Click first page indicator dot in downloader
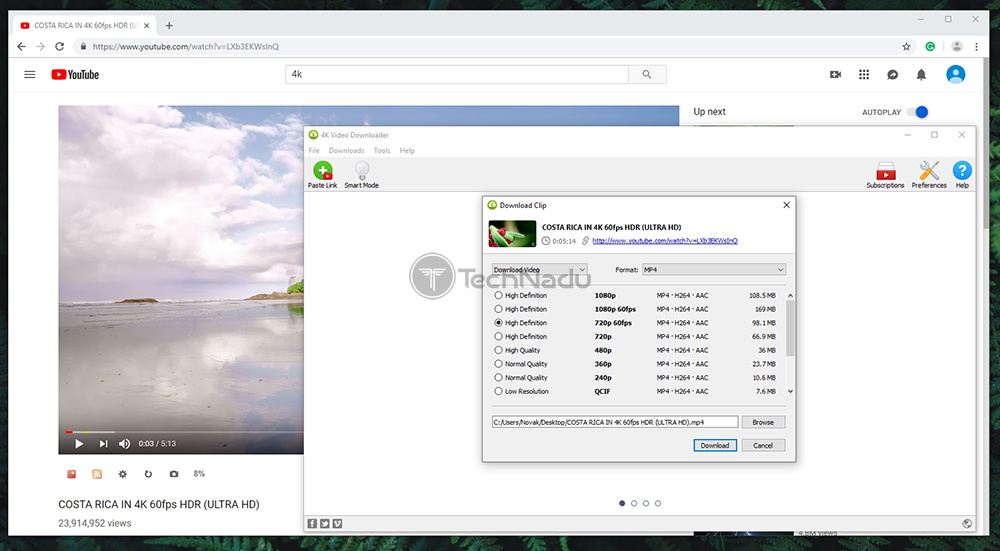Viewport: 1000px width, 551px height. 622,503
